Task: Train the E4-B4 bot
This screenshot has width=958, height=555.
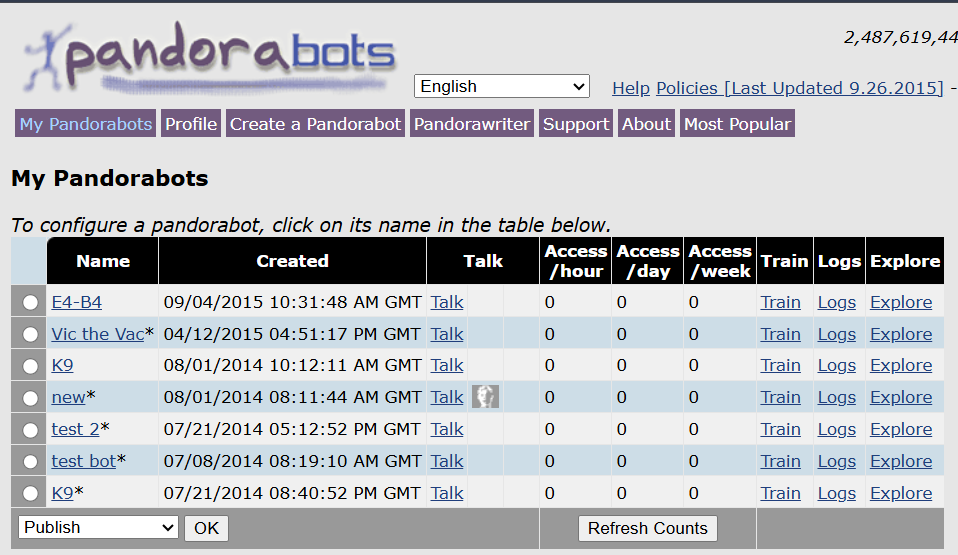Action: 780,302
